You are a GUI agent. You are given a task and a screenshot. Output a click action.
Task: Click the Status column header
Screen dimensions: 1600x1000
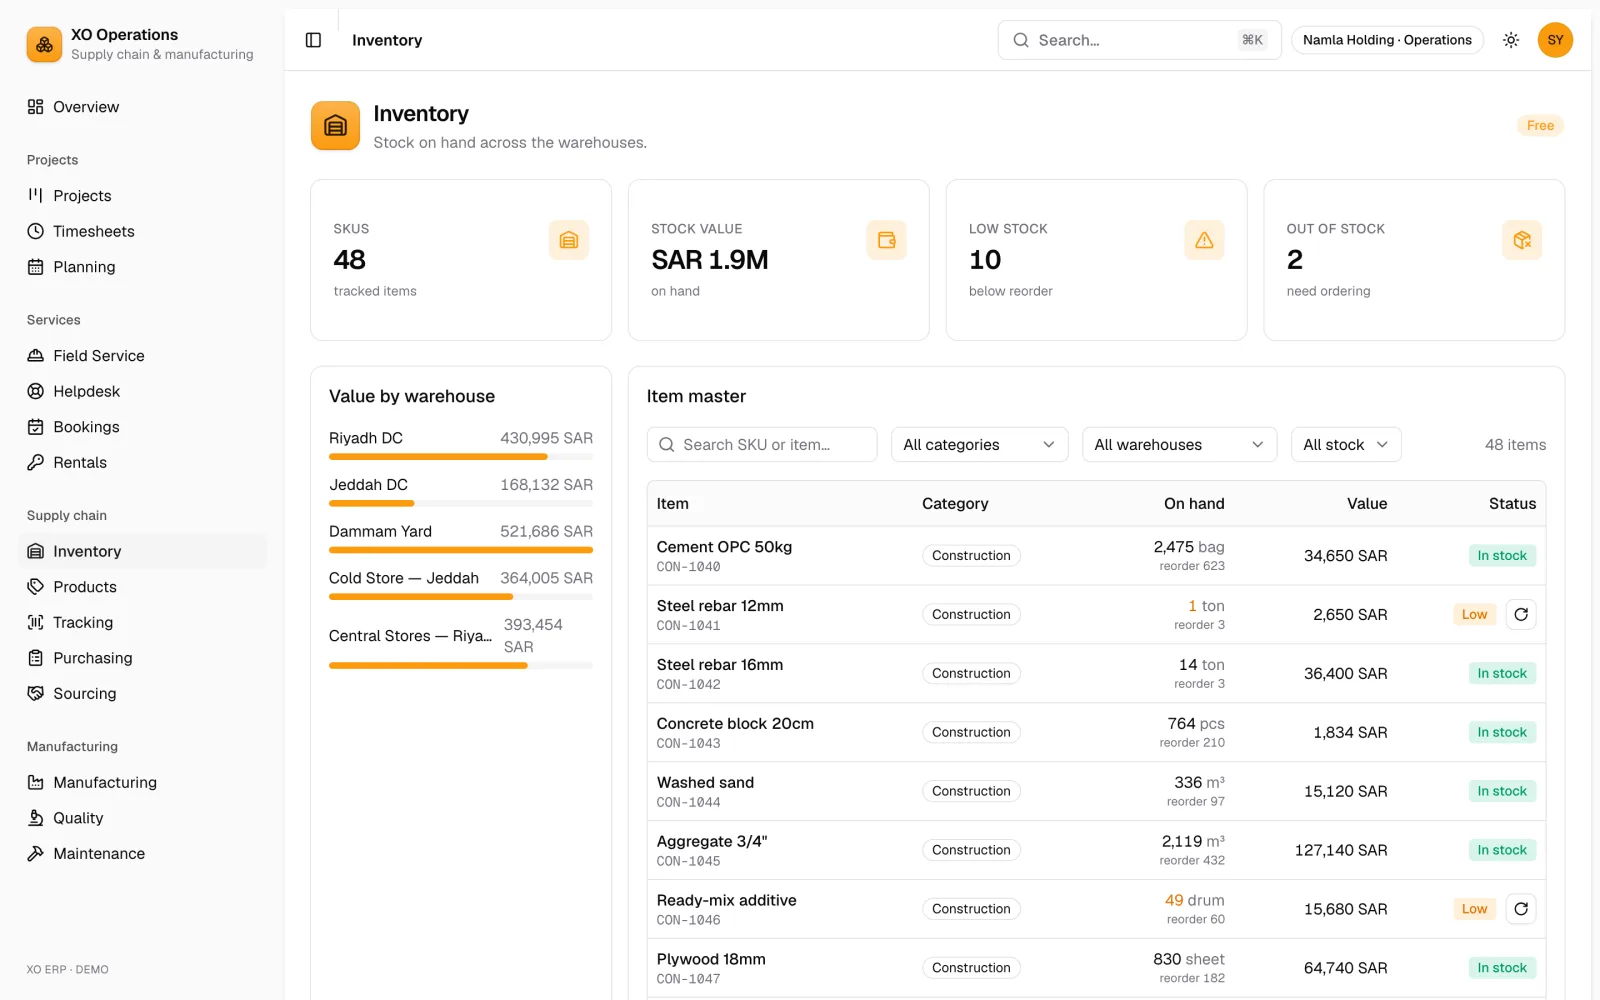[1512, 504]
